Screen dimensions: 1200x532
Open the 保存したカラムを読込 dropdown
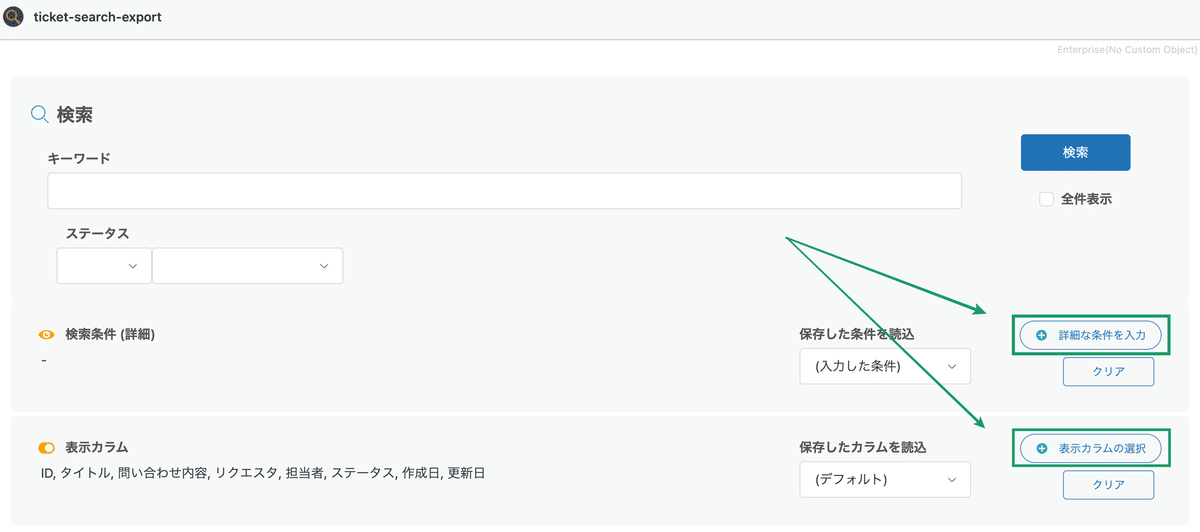[x=885, y=480]
